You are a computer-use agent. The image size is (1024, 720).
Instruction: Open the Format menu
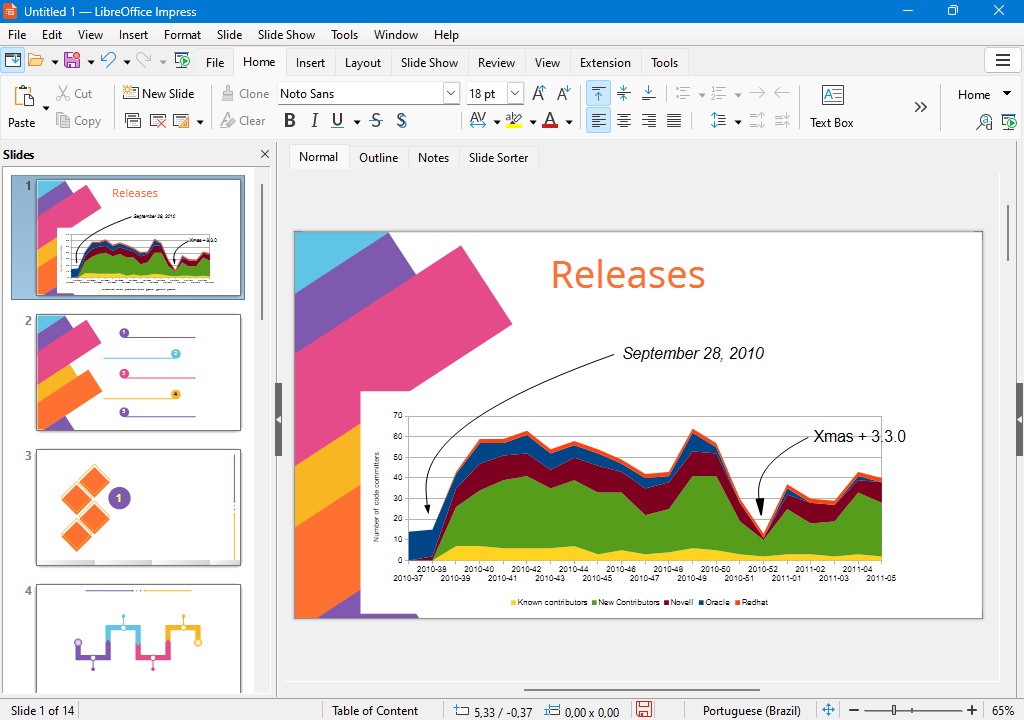(x=182, y=34)
